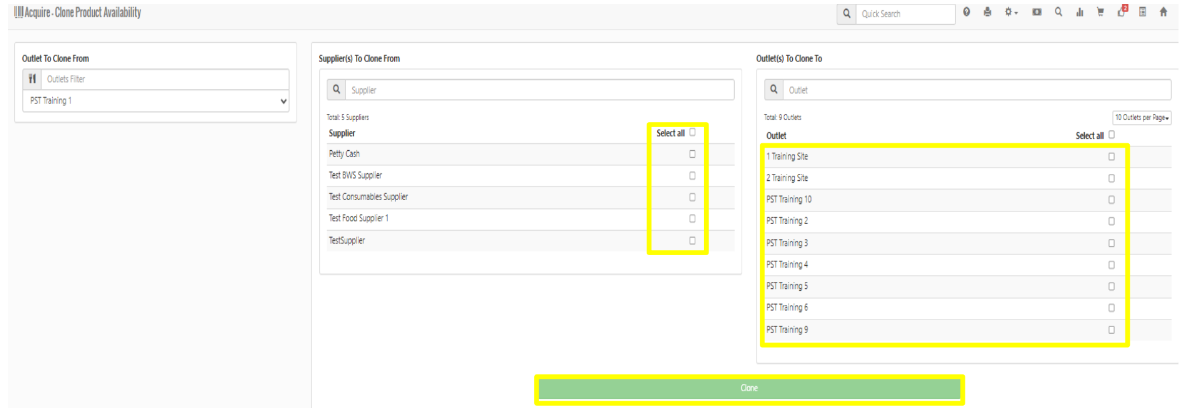
Task: Click the money note icon in toolbar
Action: pos(1037,13)
